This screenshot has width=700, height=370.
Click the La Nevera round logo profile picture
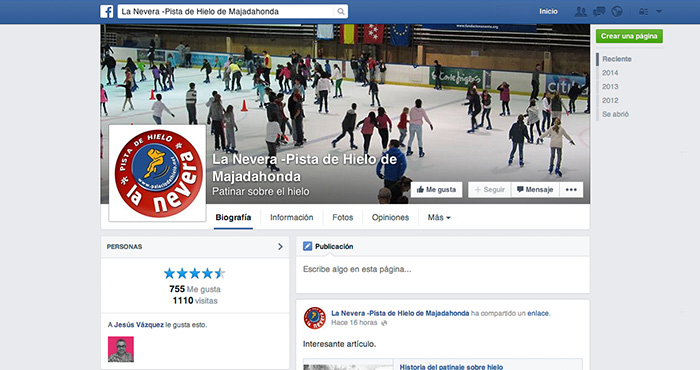pyautogui.click(x=158, y=173)
